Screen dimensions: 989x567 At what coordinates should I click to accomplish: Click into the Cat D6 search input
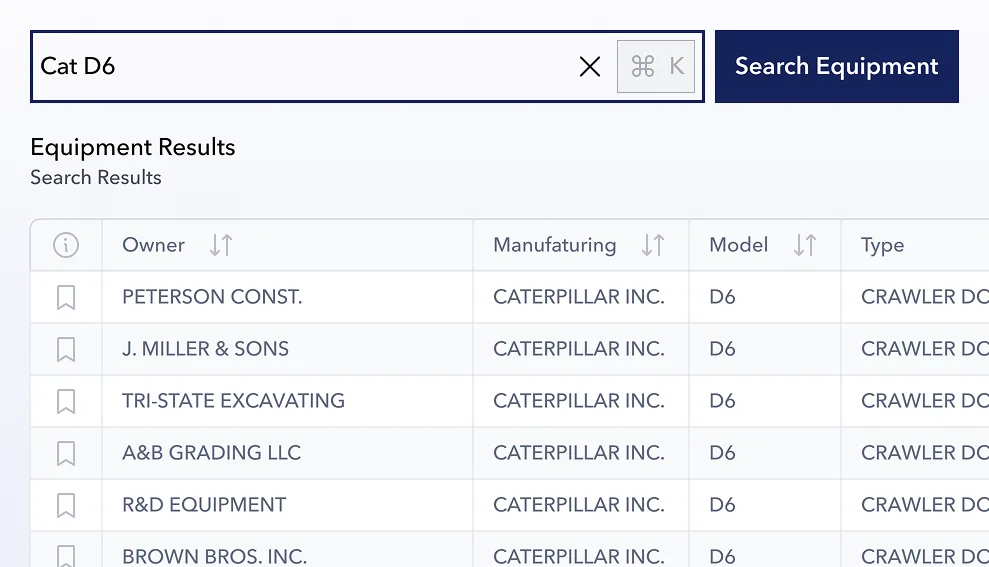[x=300, y=67]
